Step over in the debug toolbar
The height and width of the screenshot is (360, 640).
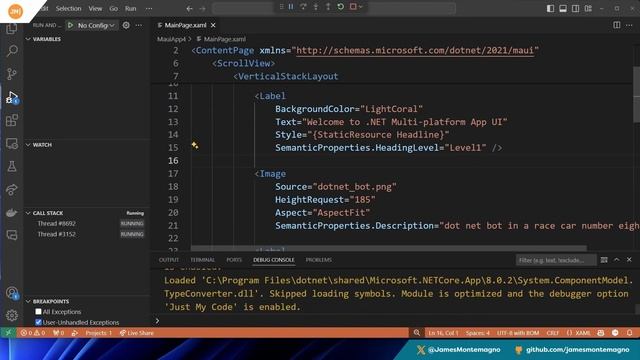tap(303, 7)
